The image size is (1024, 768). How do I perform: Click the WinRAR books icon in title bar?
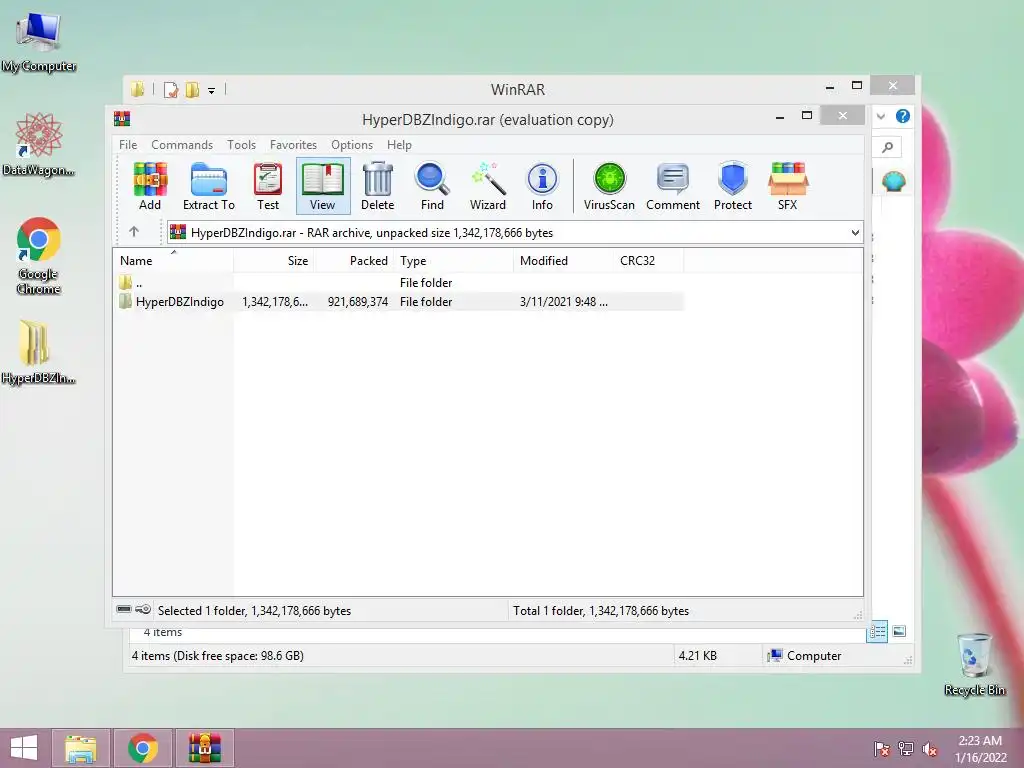(122, 118)
